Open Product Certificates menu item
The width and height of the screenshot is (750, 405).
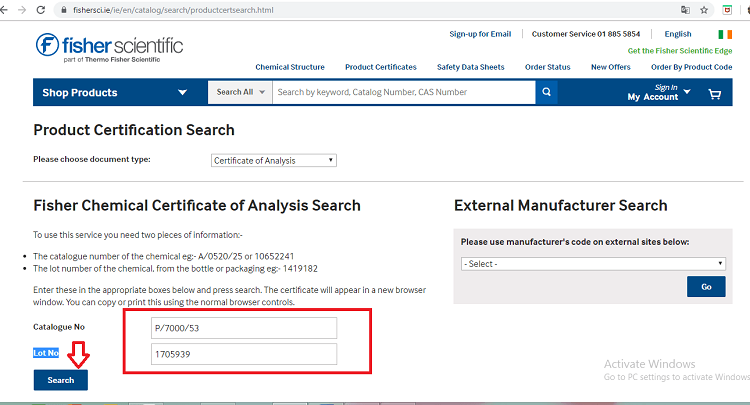coord(381,67)
